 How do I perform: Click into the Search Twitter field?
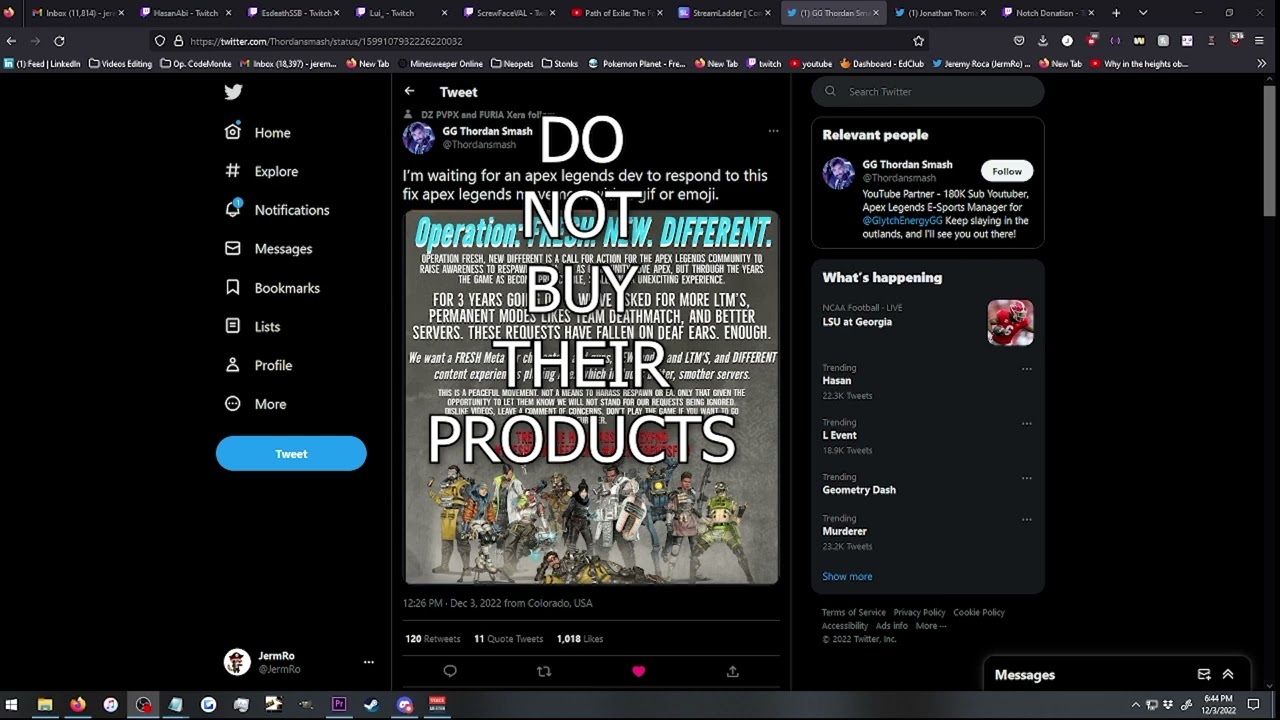point(928,91)
